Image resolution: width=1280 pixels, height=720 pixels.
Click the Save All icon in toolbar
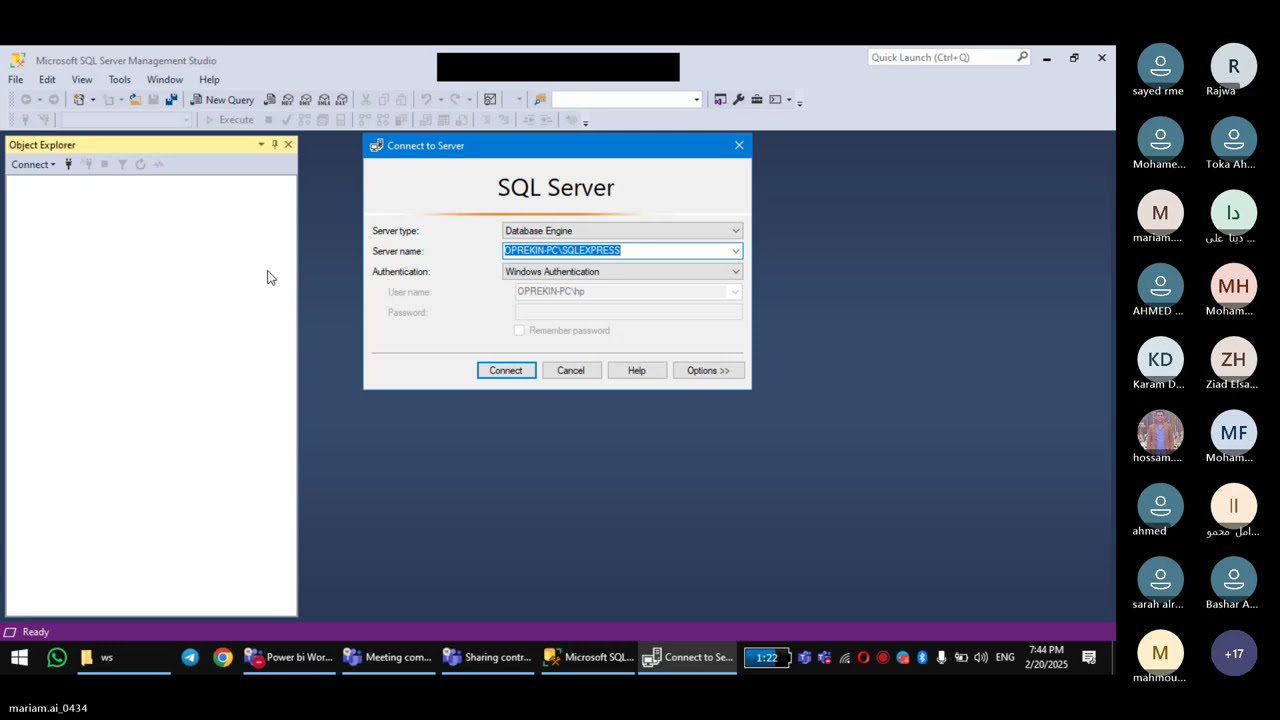coord(171,99)
